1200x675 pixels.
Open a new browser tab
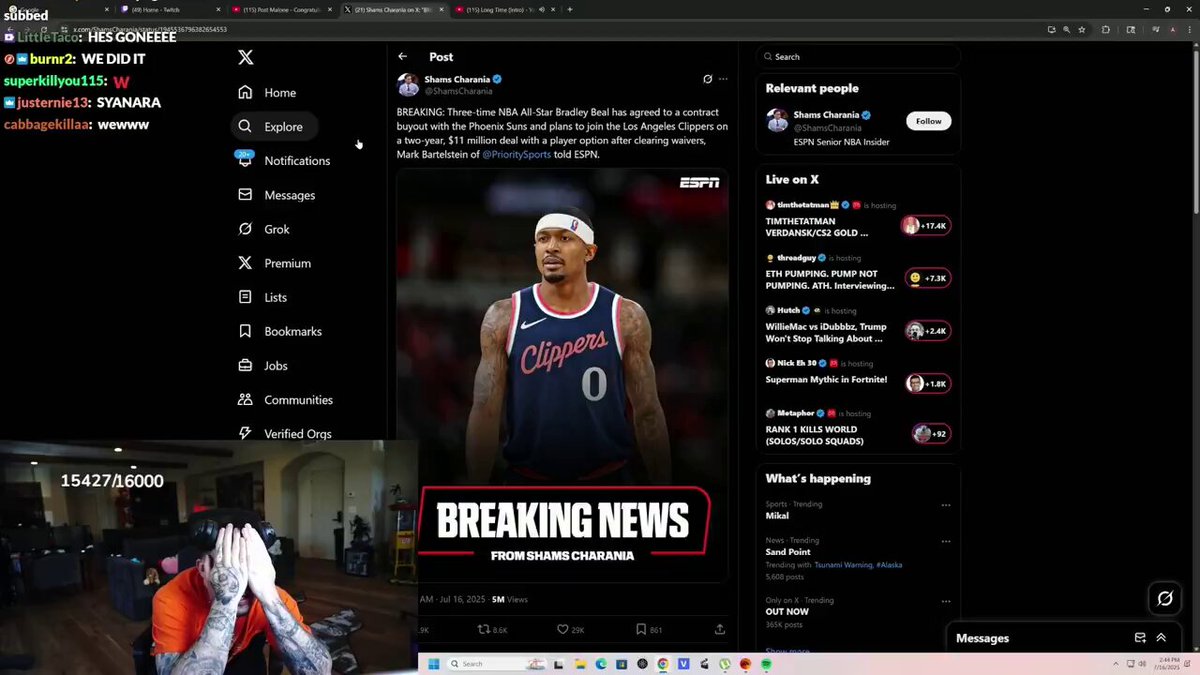tap(570, 9)
